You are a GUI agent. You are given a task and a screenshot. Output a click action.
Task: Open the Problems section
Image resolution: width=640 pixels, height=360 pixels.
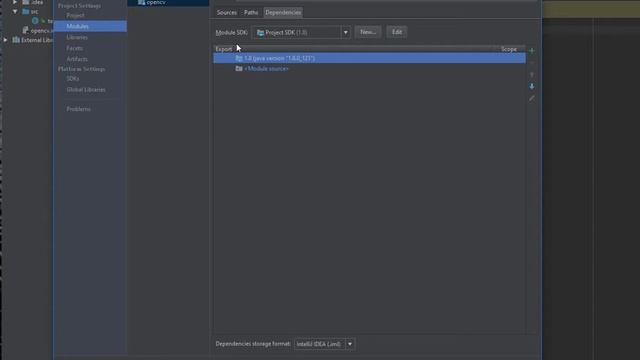click(78, 109)
